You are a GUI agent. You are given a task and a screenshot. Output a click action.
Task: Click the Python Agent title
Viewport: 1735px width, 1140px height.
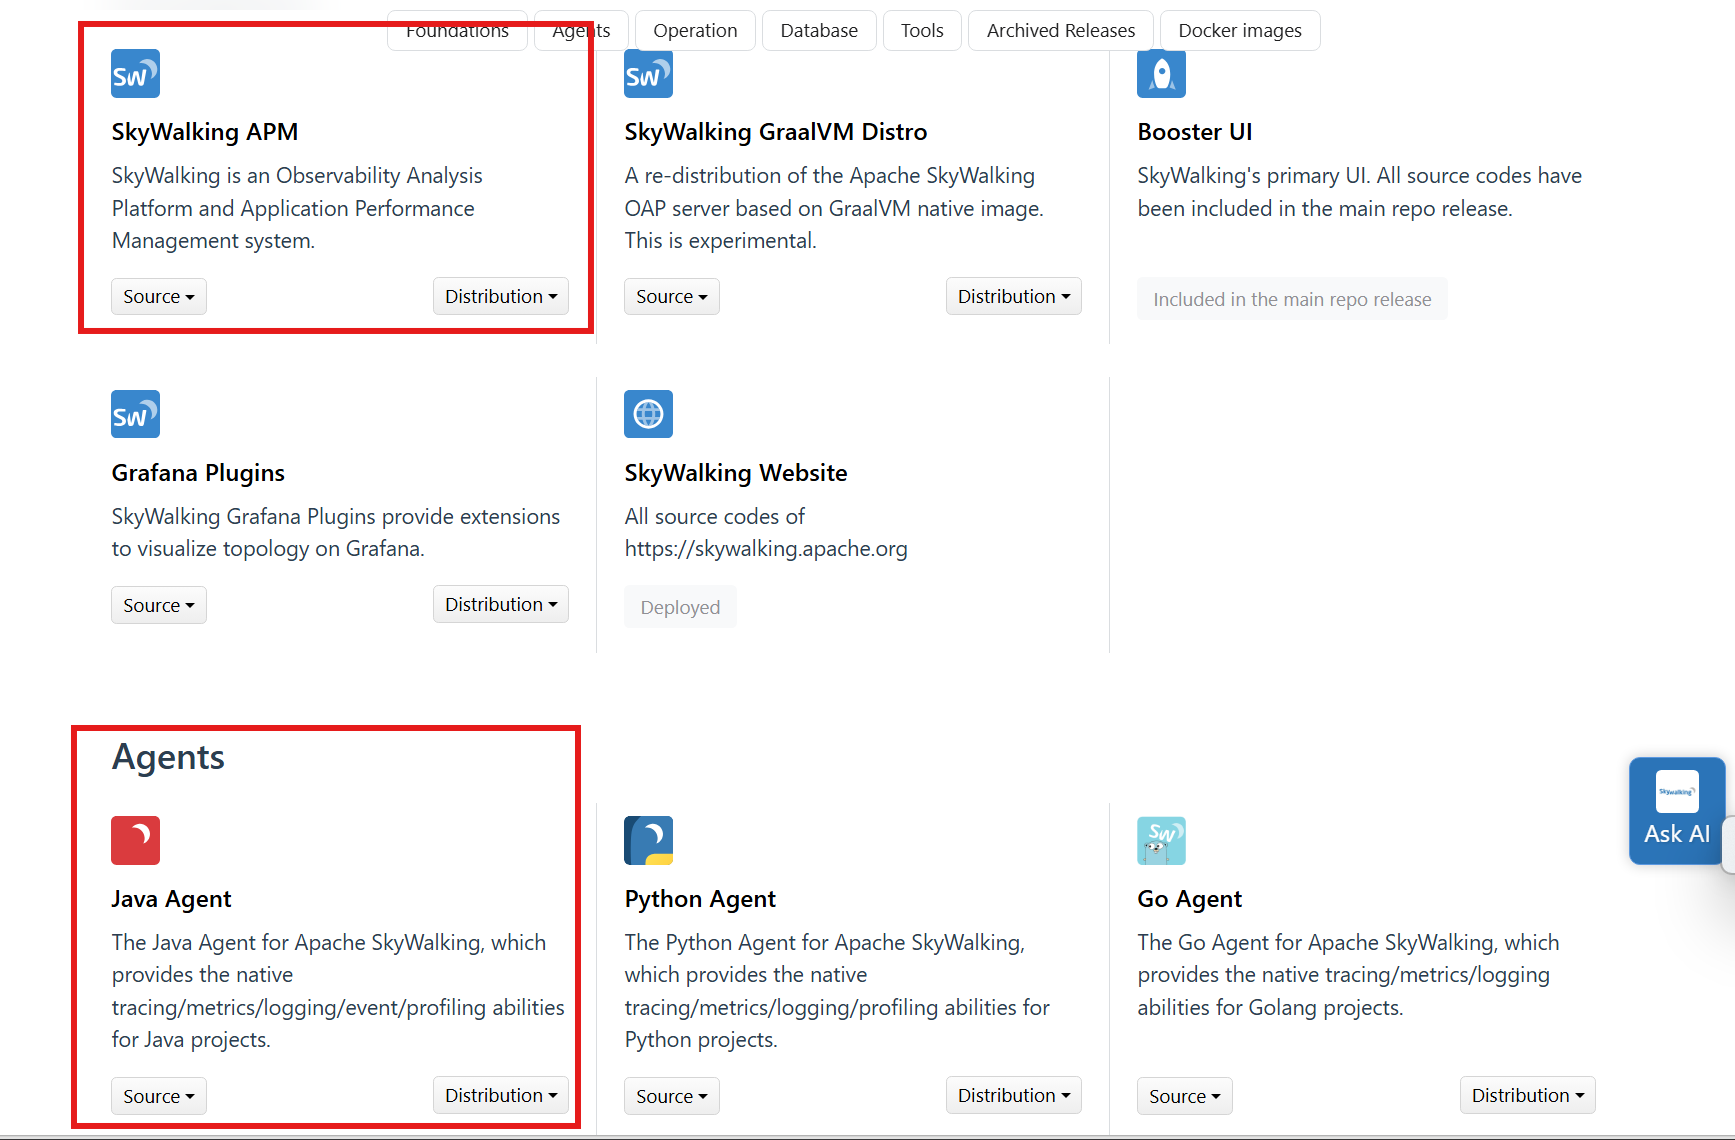click(x=700, y=899)
